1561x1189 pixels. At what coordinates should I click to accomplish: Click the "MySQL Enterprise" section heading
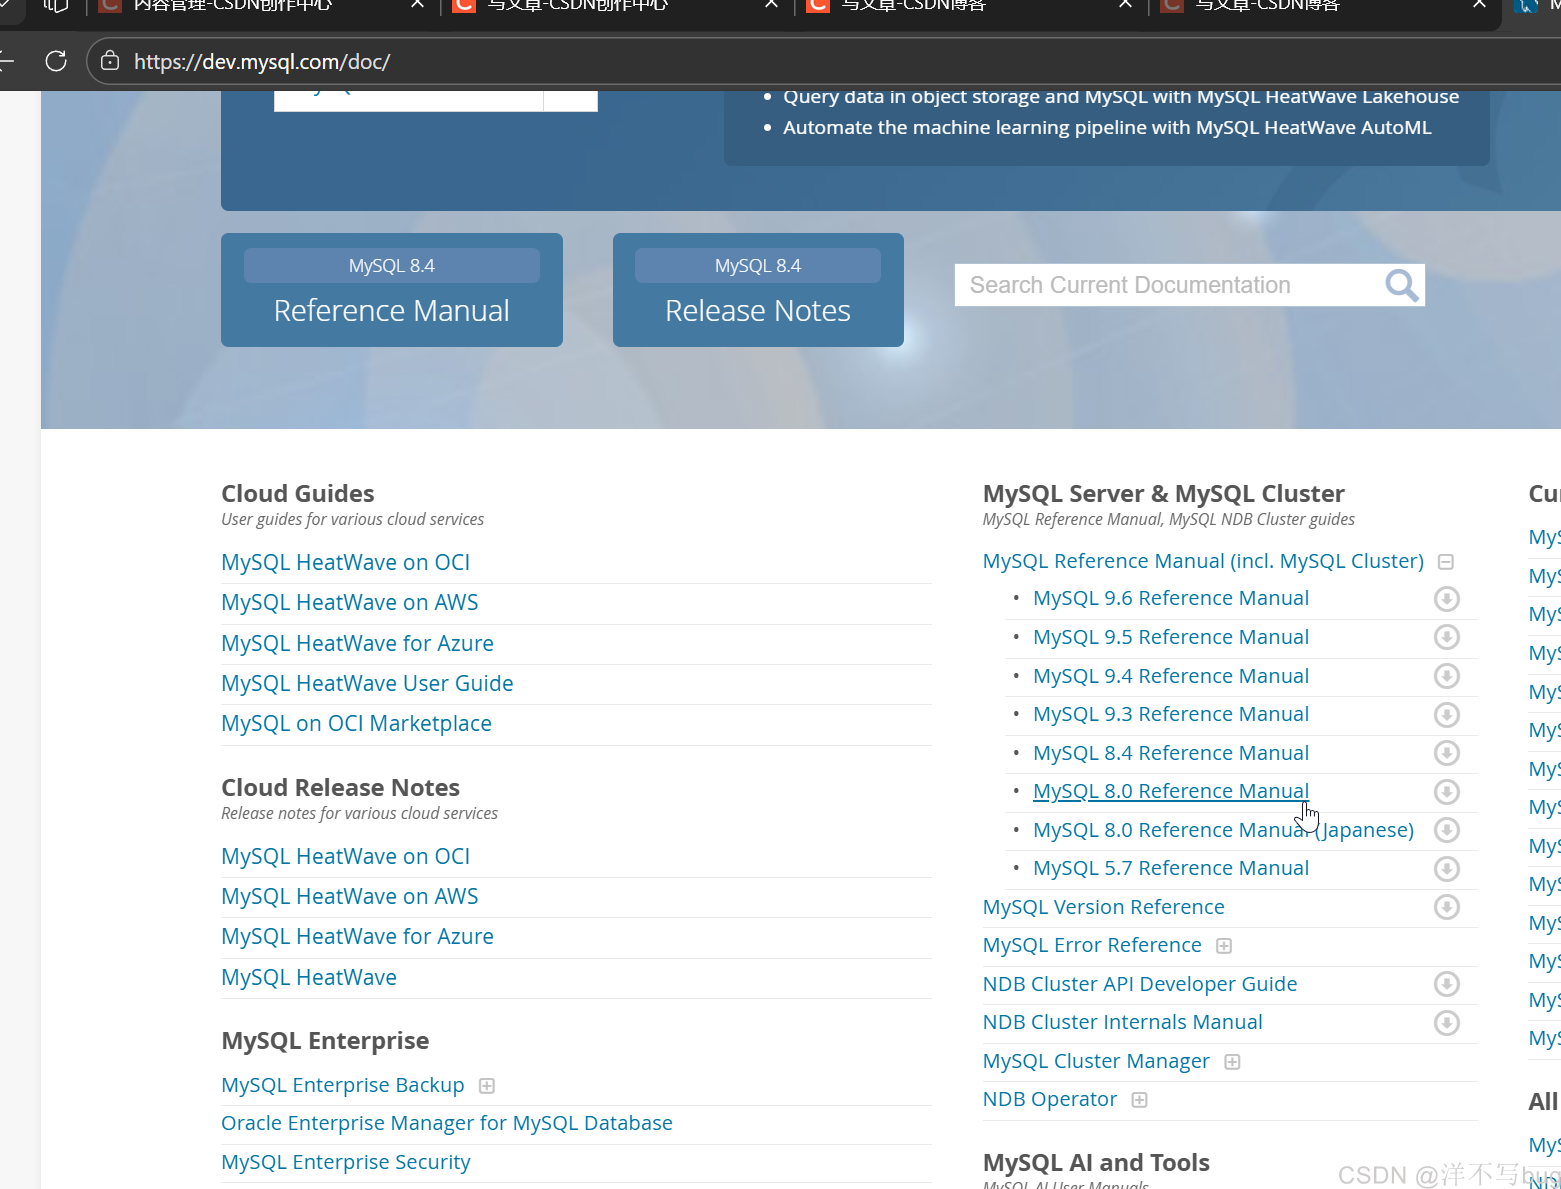tap(325, 1041)
